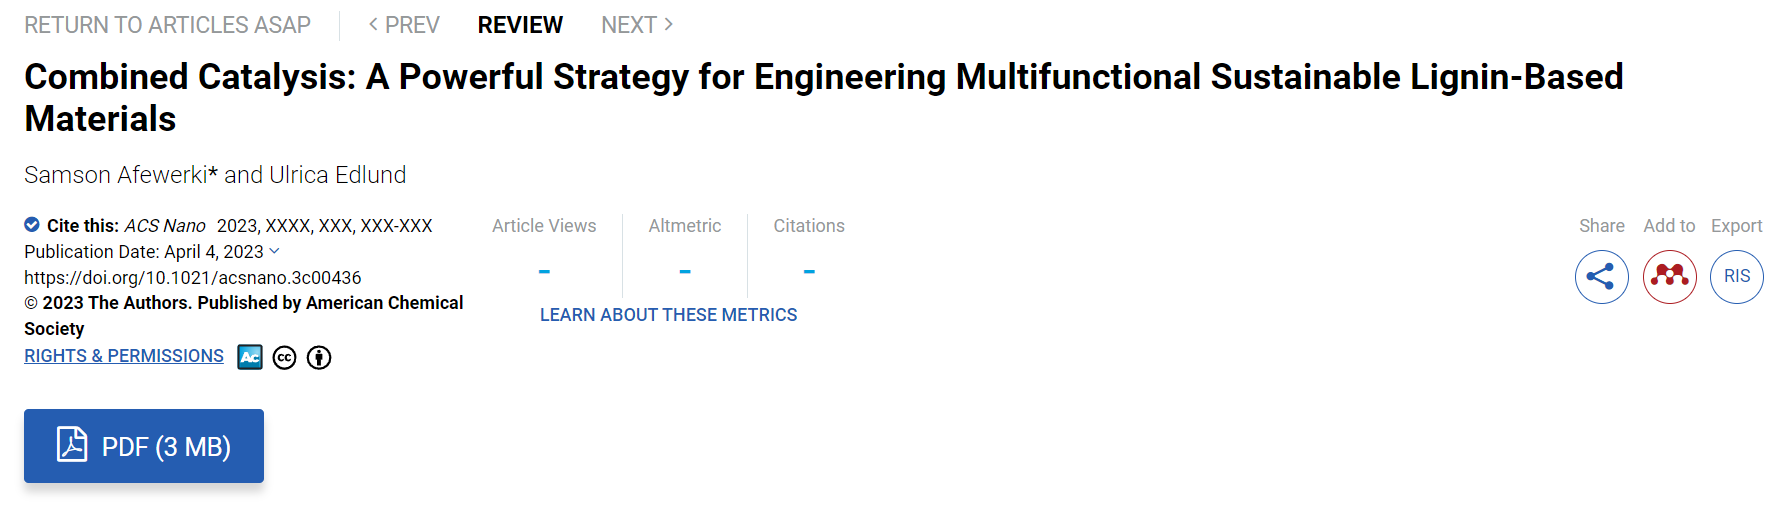
Task: Return to Articles ASAP
Action: click(167, 25)
